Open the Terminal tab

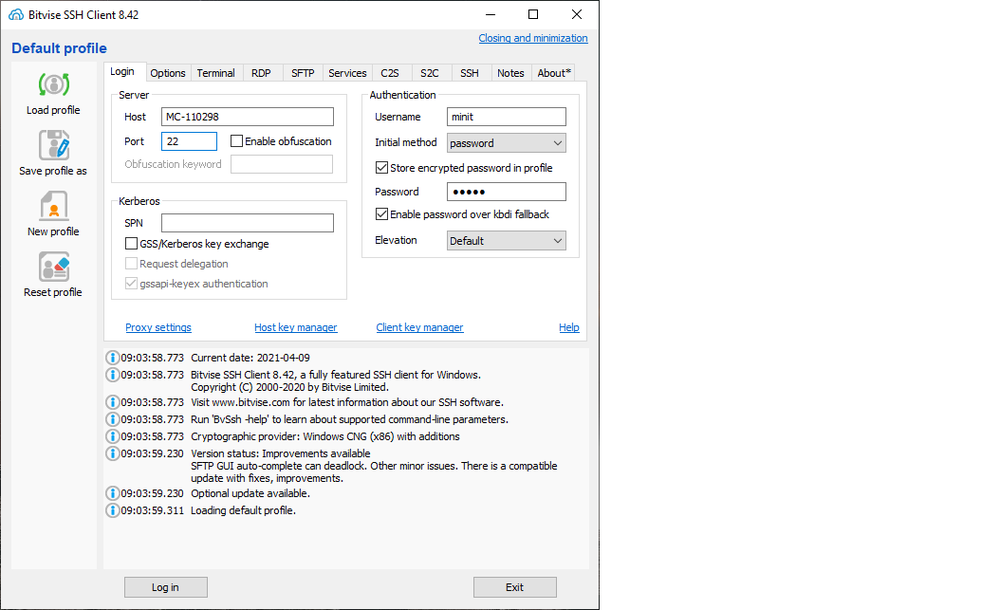tap(215, 72)
